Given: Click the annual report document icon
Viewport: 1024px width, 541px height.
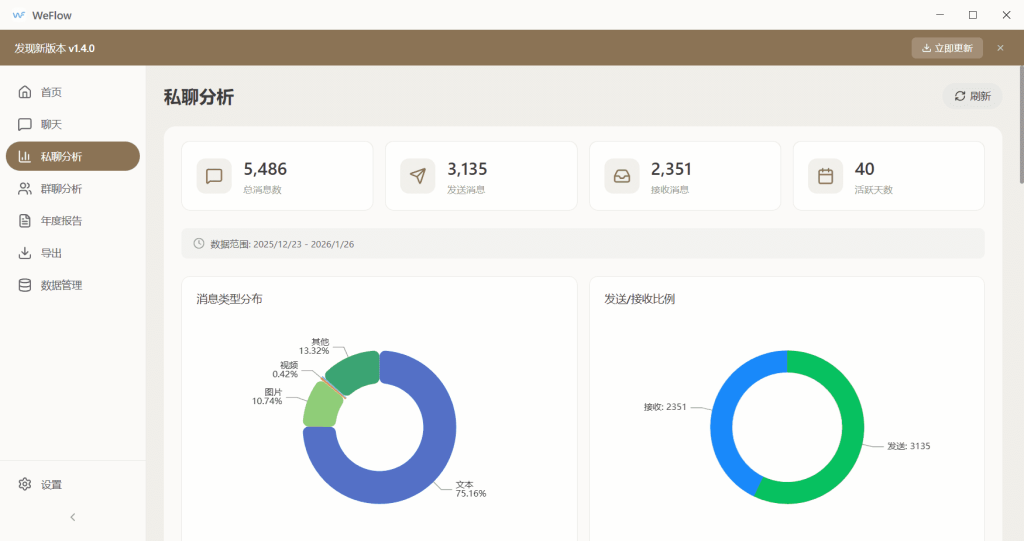Looking at the screenshot, I should coord(25,221).
